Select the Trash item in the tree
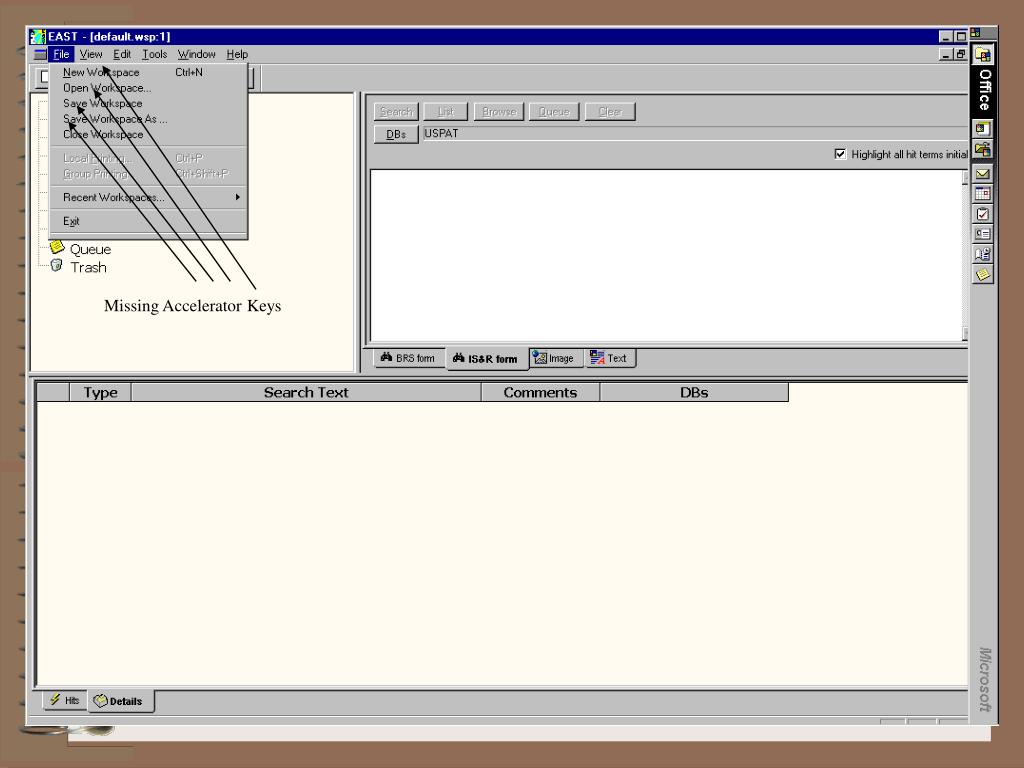 [x=88, y=267]
